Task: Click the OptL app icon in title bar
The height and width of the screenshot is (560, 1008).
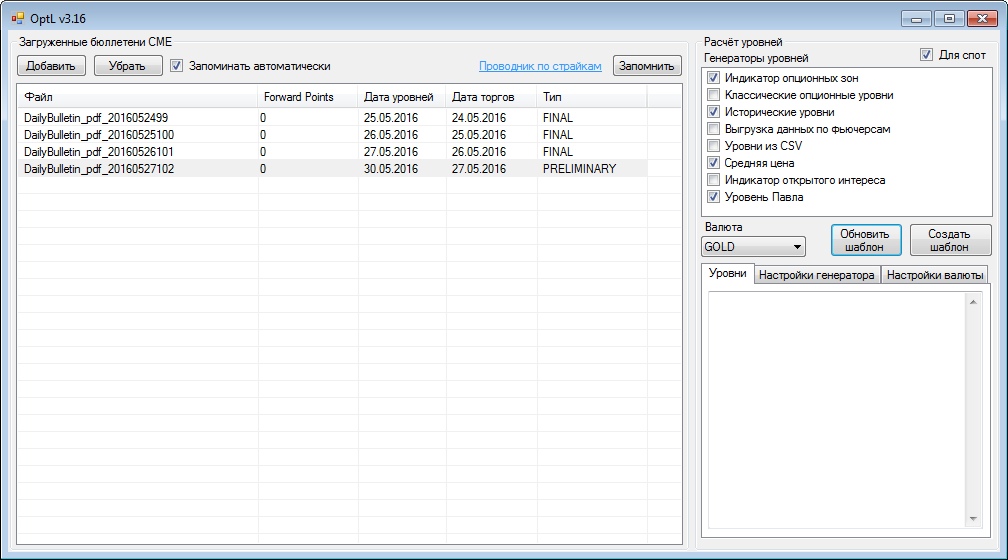Action: (x=17, y=16)
